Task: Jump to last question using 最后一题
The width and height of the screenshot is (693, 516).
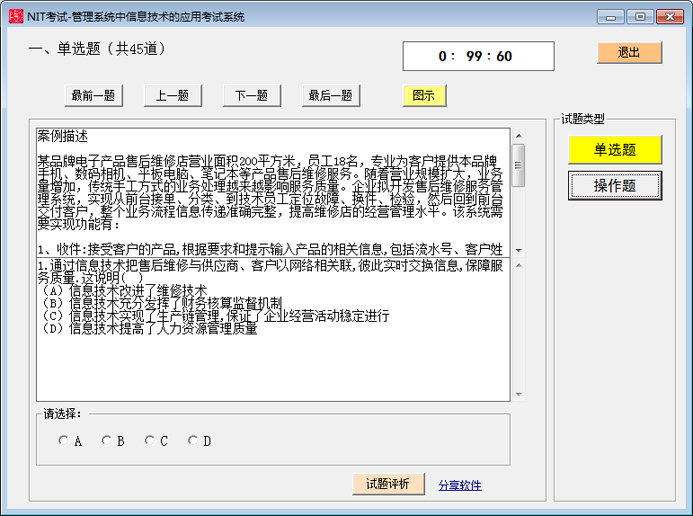Action: 331,96
